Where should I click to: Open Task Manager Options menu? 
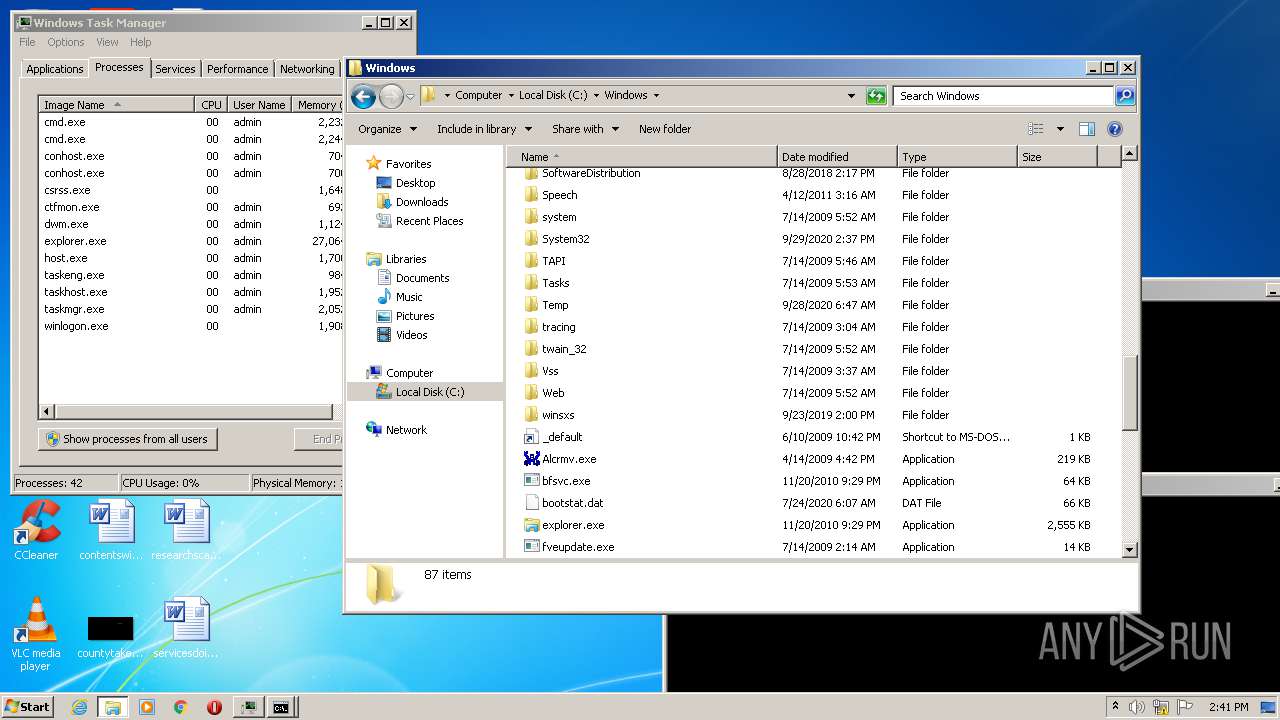point(66,42)
